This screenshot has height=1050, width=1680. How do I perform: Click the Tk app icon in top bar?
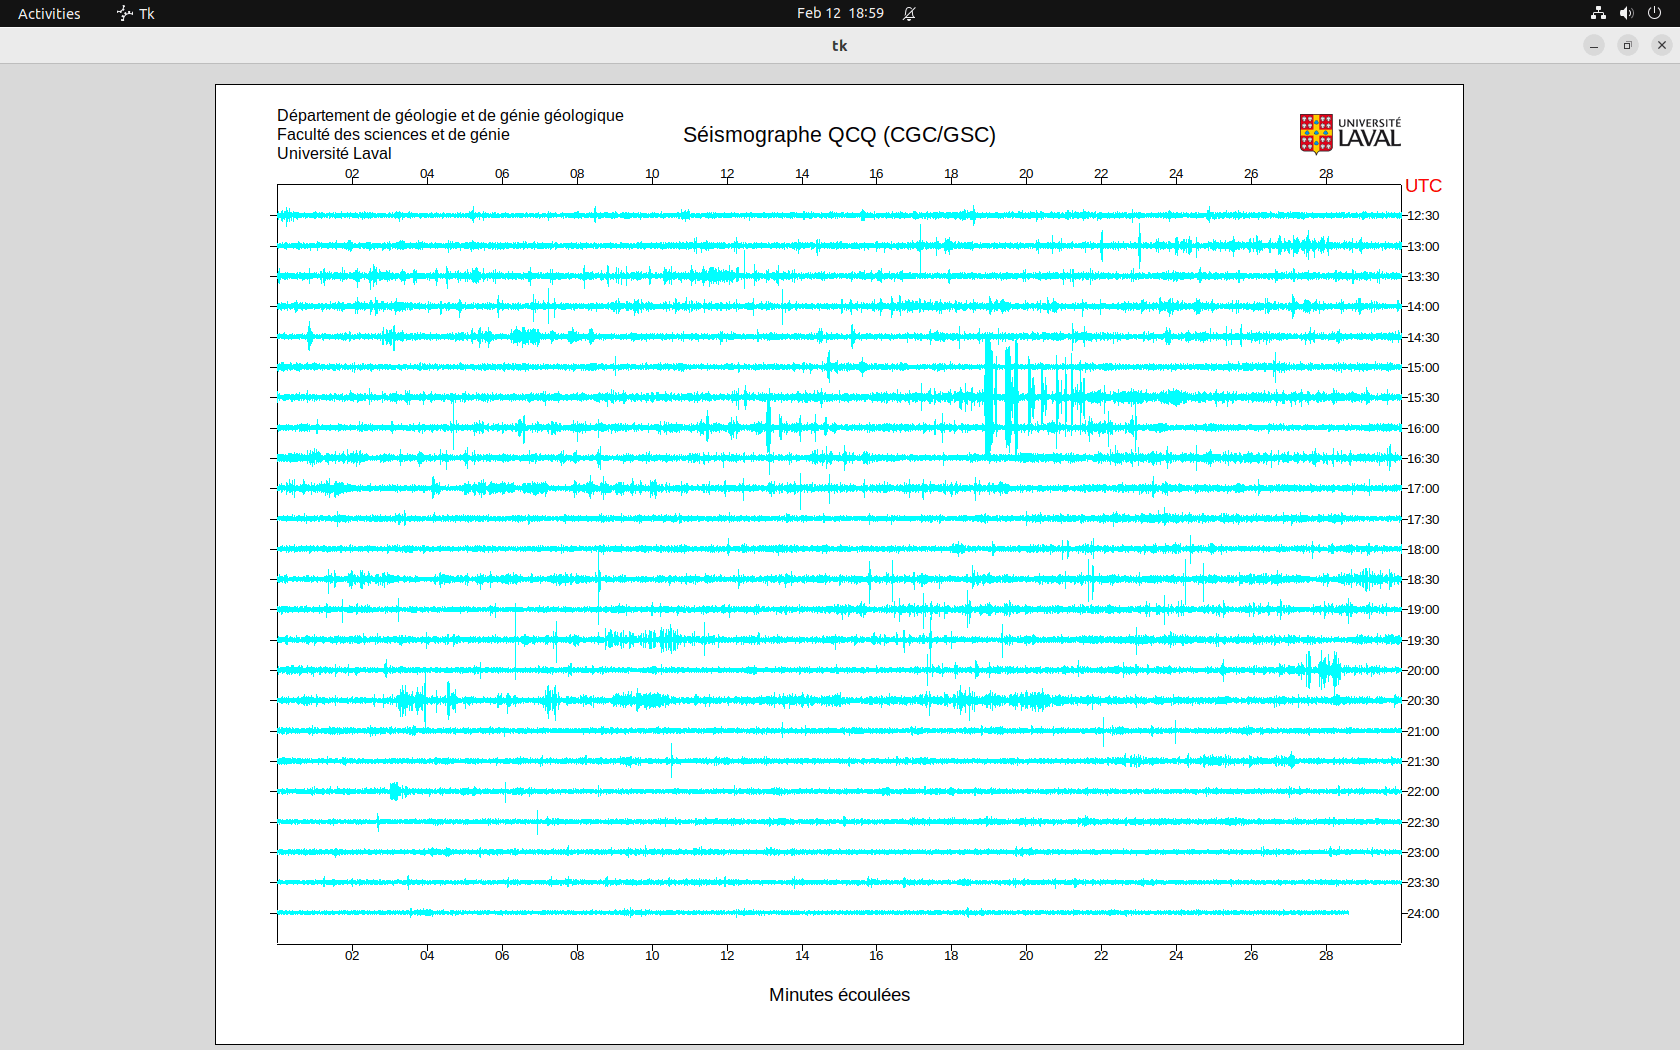[125, 13]
